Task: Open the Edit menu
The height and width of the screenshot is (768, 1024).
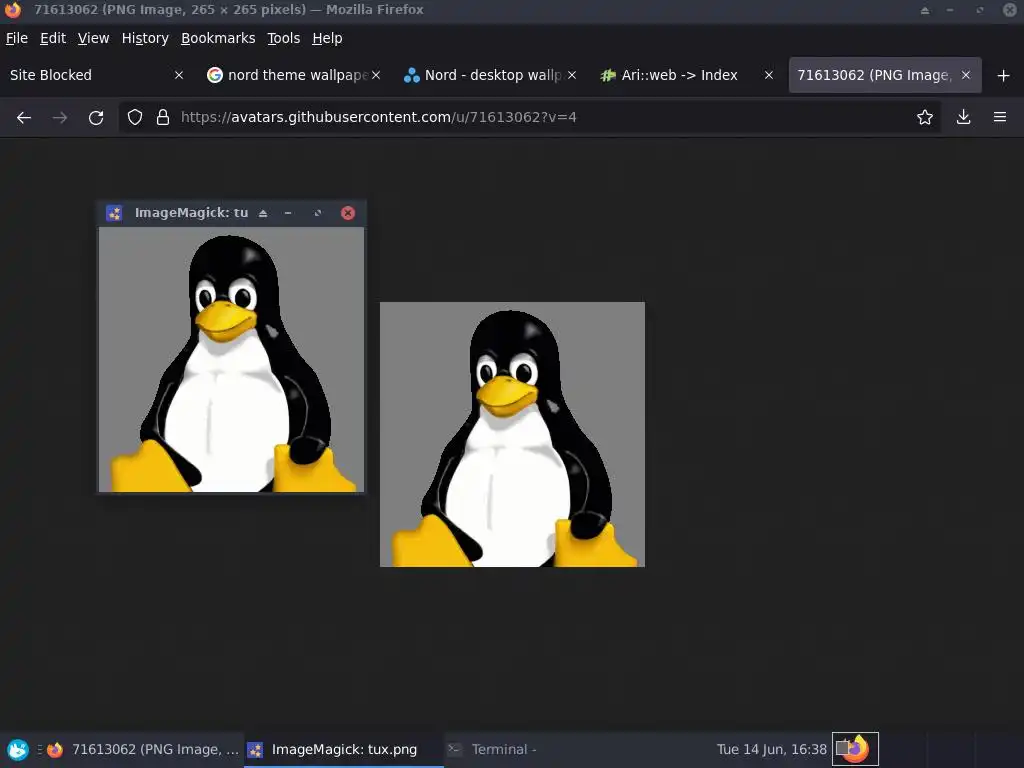Action: 53,39
